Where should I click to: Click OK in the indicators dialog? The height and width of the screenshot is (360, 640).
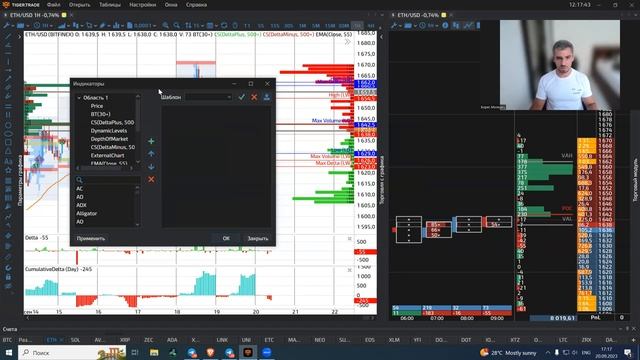(226, 238)
